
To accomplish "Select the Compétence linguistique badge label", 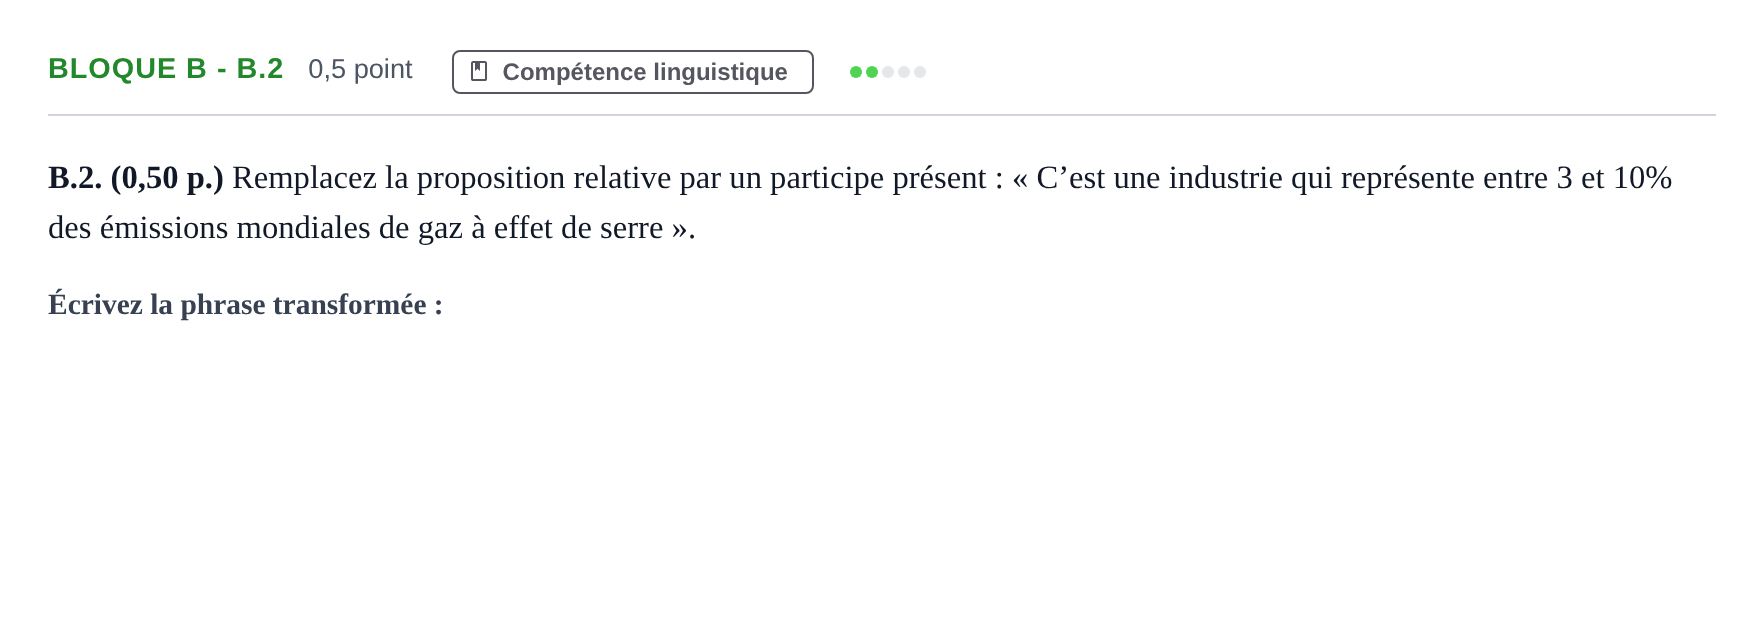I will click(645, 72).
